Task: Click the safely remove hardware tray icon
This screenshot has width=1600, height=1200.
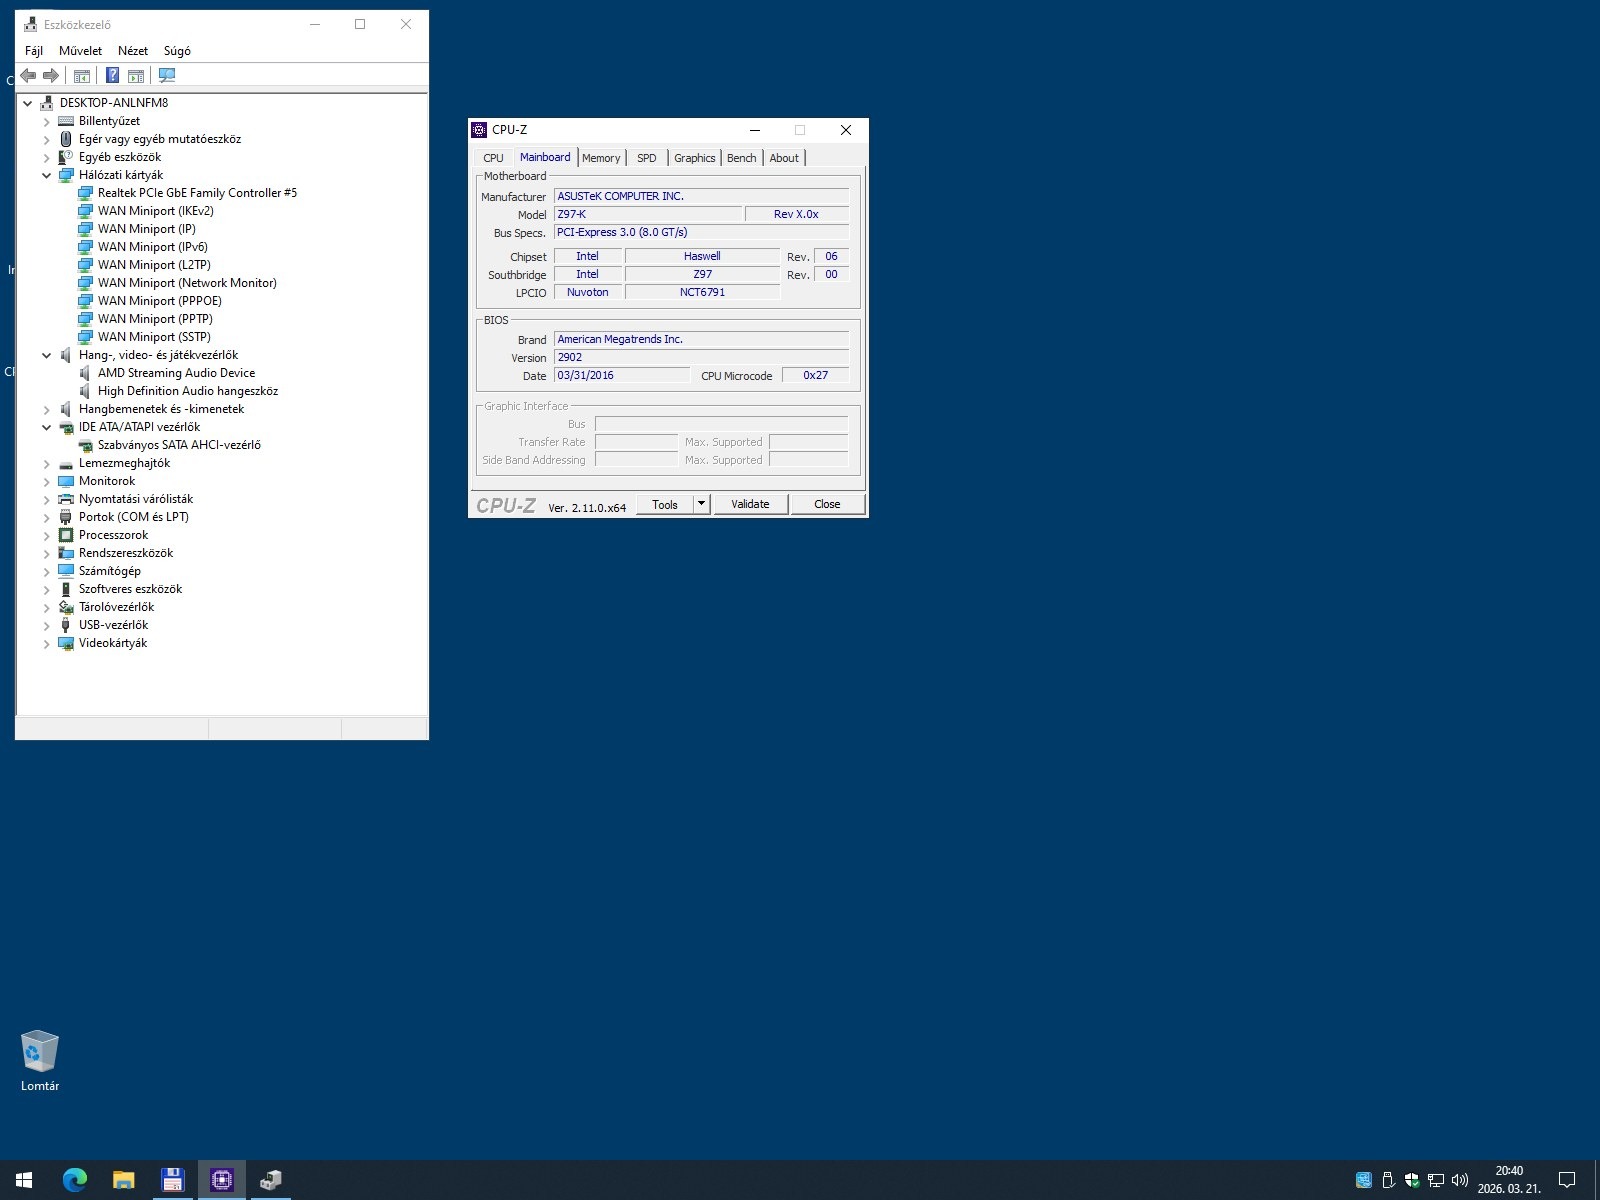Action: 1388,1180
